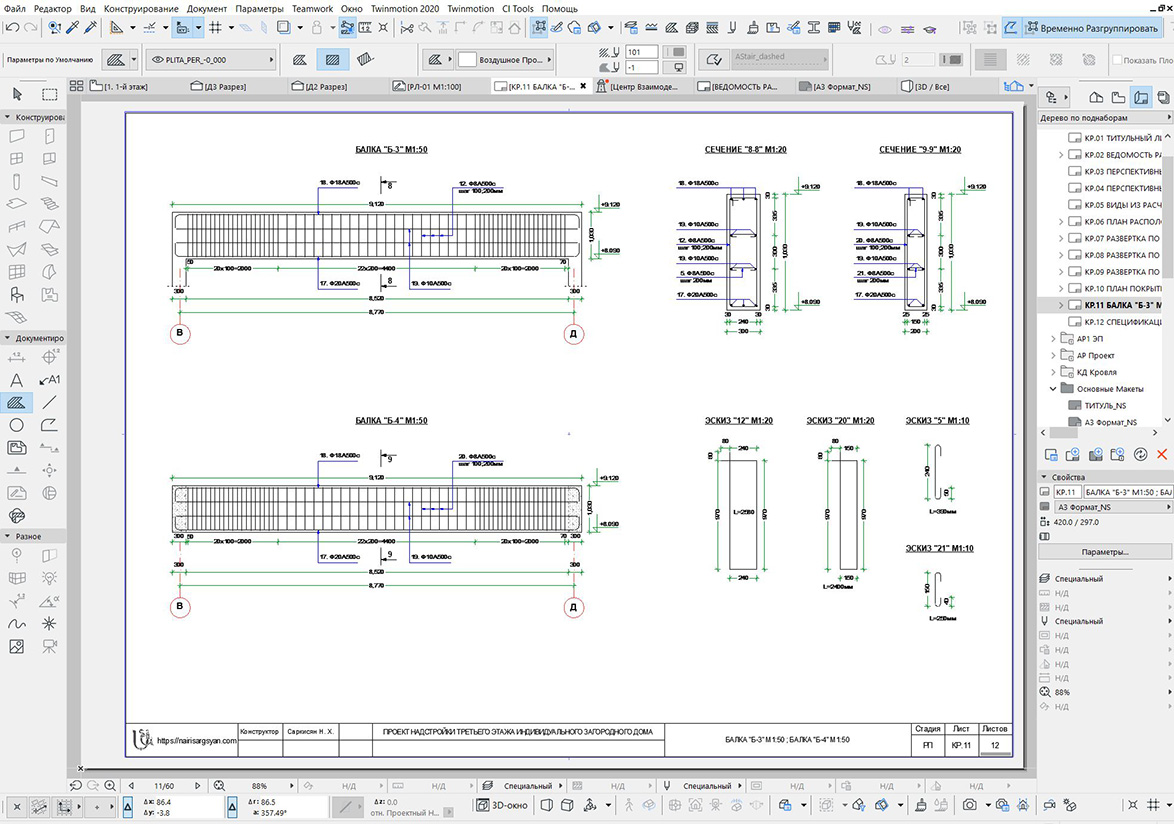The height and width of the screenshot is (824, 1174).
Task: Activate the Text tool 'A' icon
Action: coord(16,380)
